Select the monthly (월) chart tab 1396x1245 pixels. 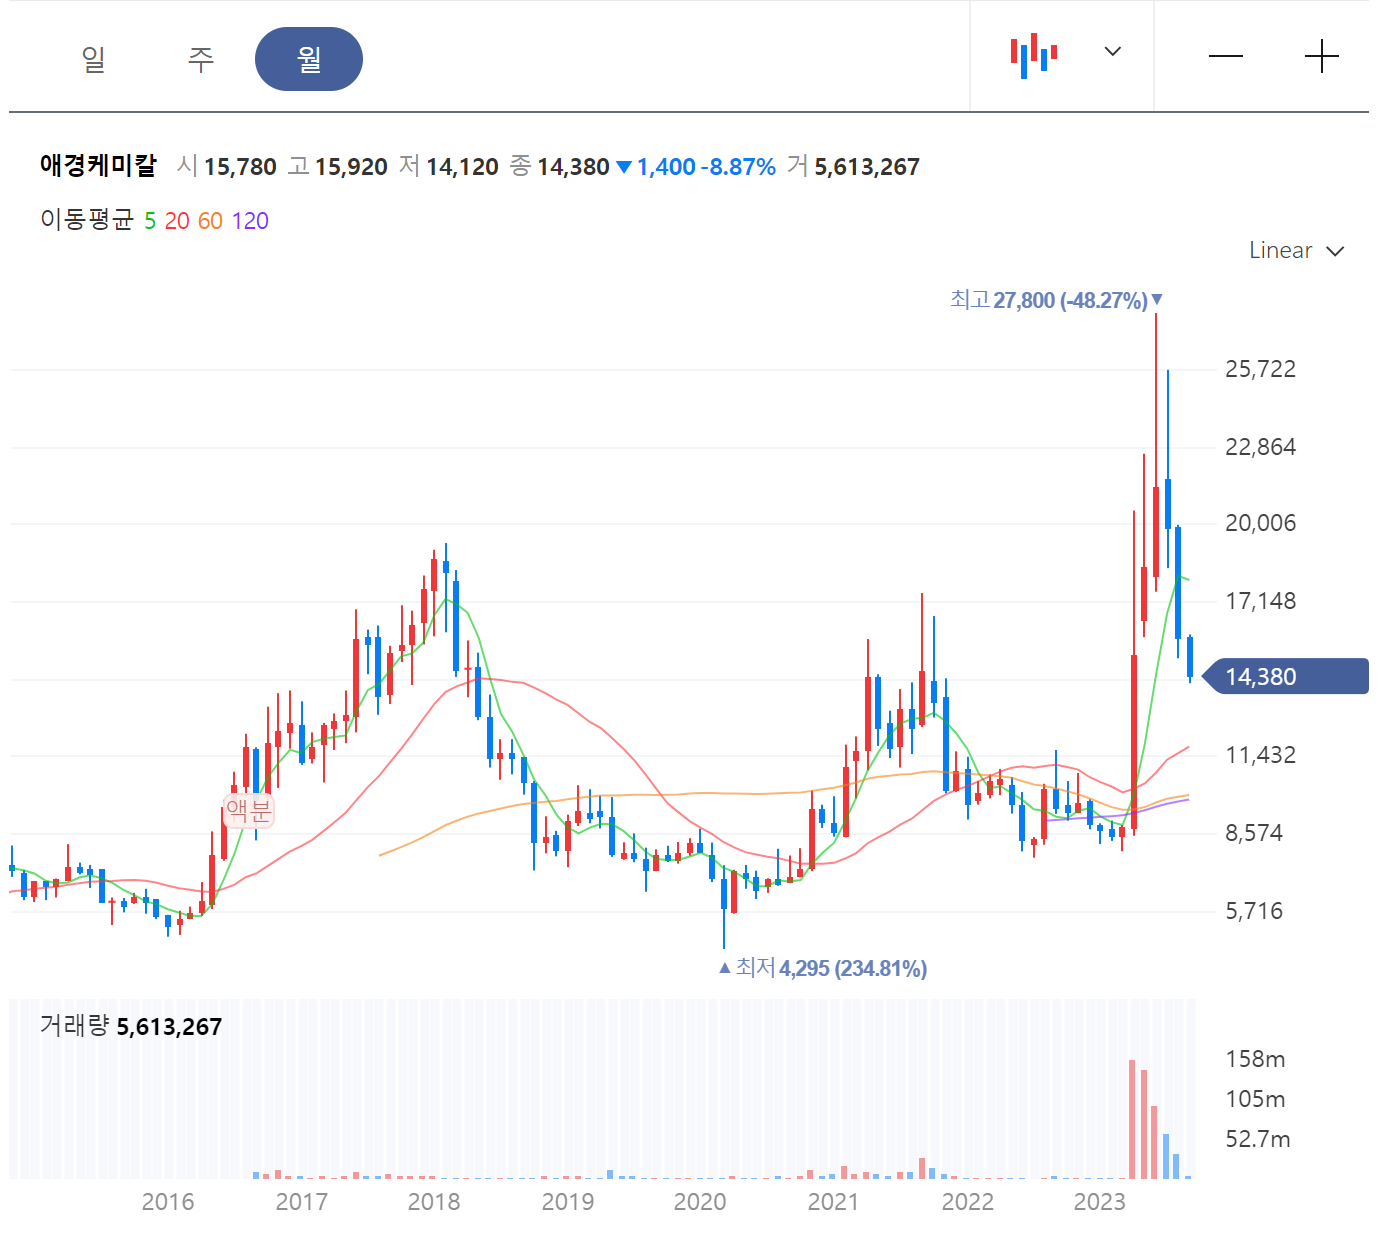tap(309, 59)
